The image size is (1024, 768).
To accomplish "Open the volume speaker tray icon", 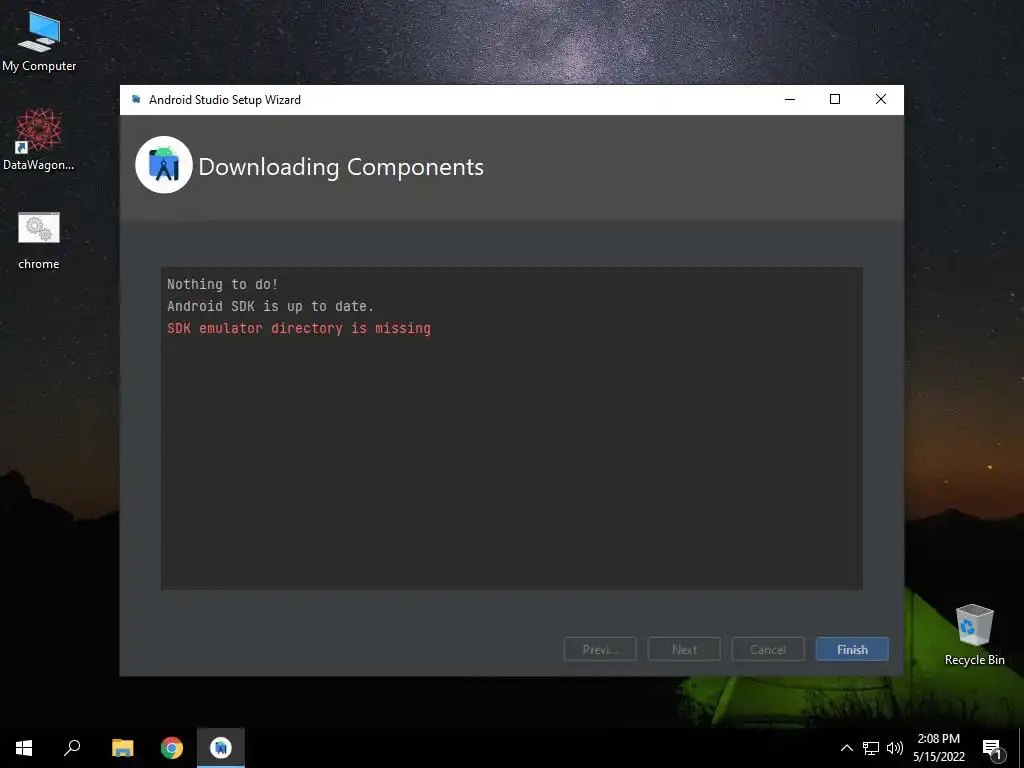I will [895, 748].
